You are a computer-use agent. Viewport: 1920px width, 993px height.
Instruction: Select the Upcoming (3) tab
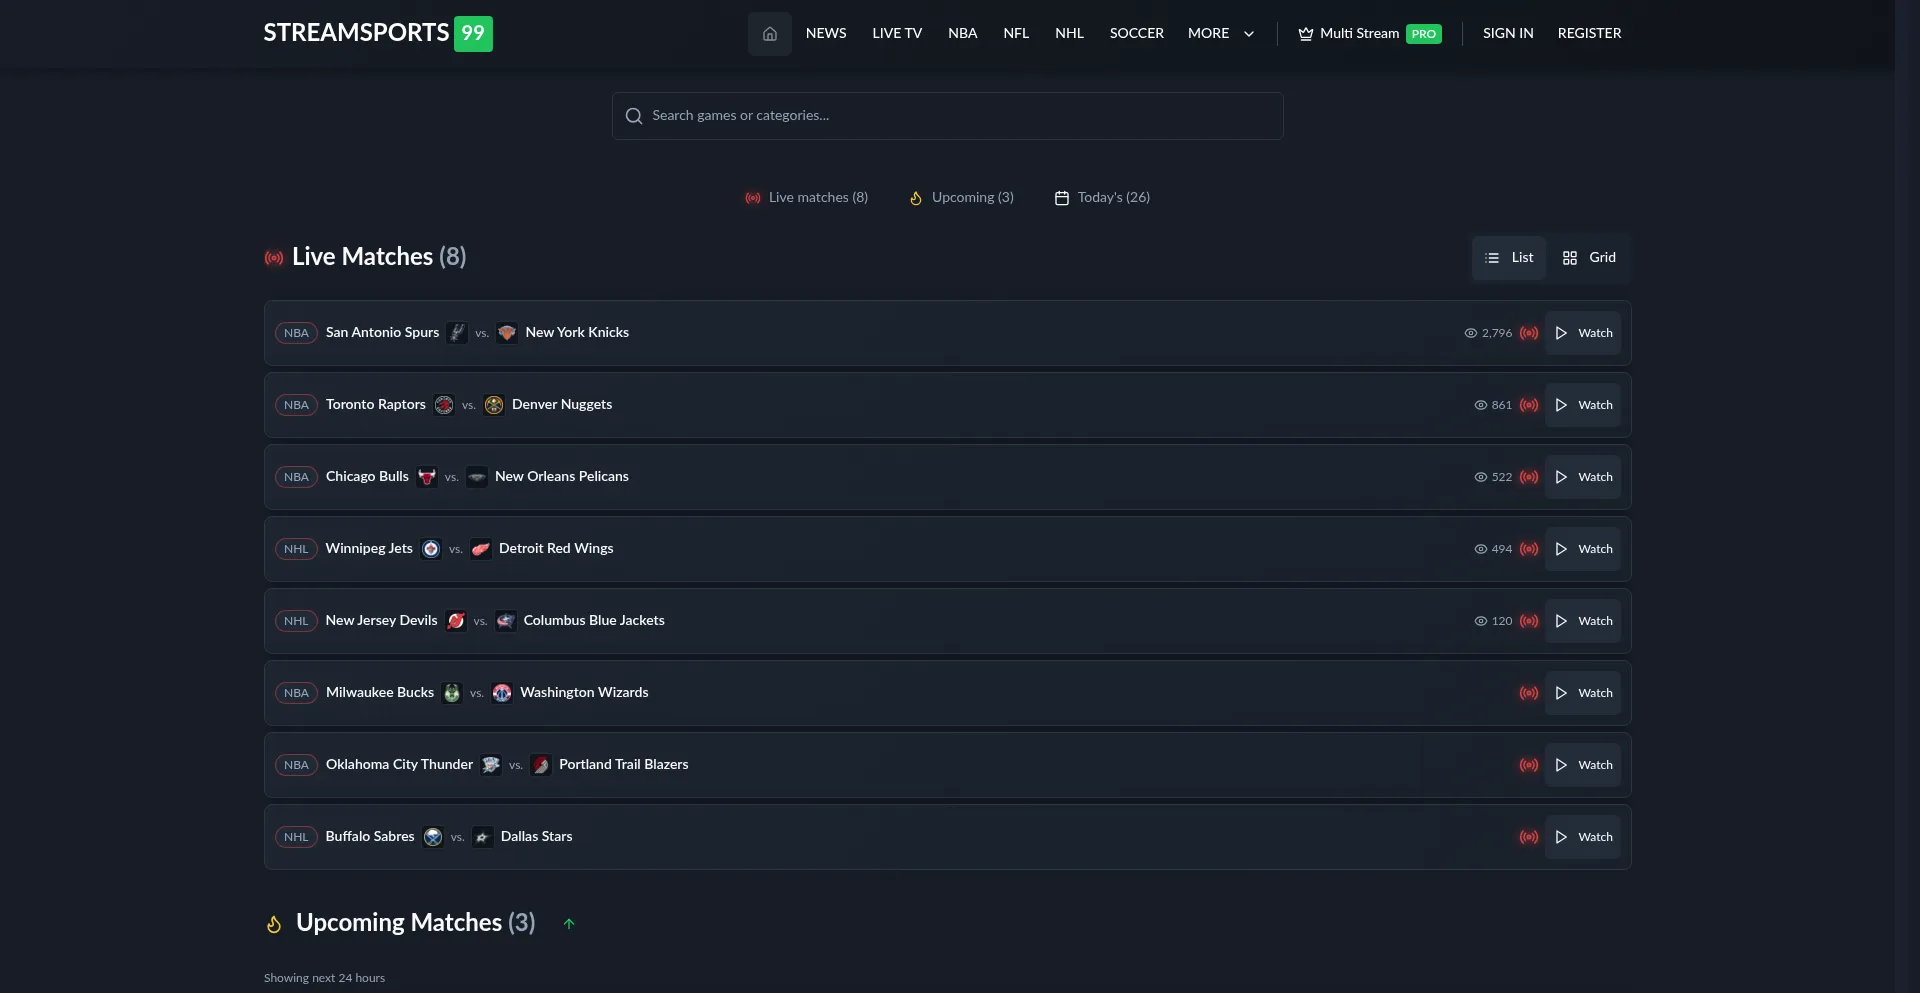tap(961, 198)
